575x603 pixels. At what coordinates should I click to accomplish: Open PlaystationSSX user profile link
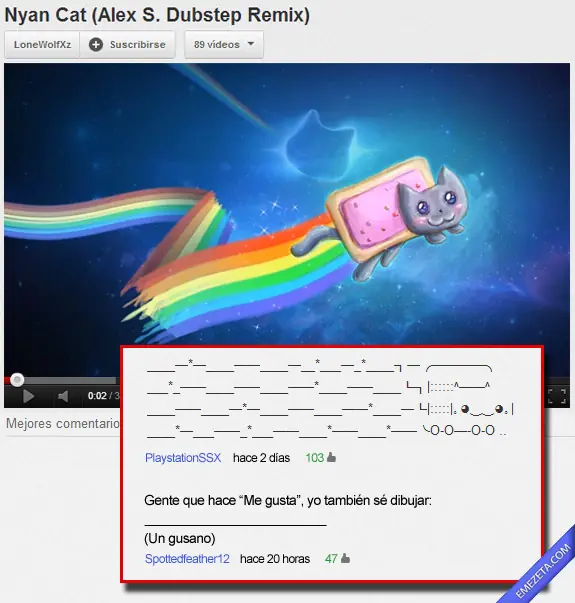[x=183, y=458]
